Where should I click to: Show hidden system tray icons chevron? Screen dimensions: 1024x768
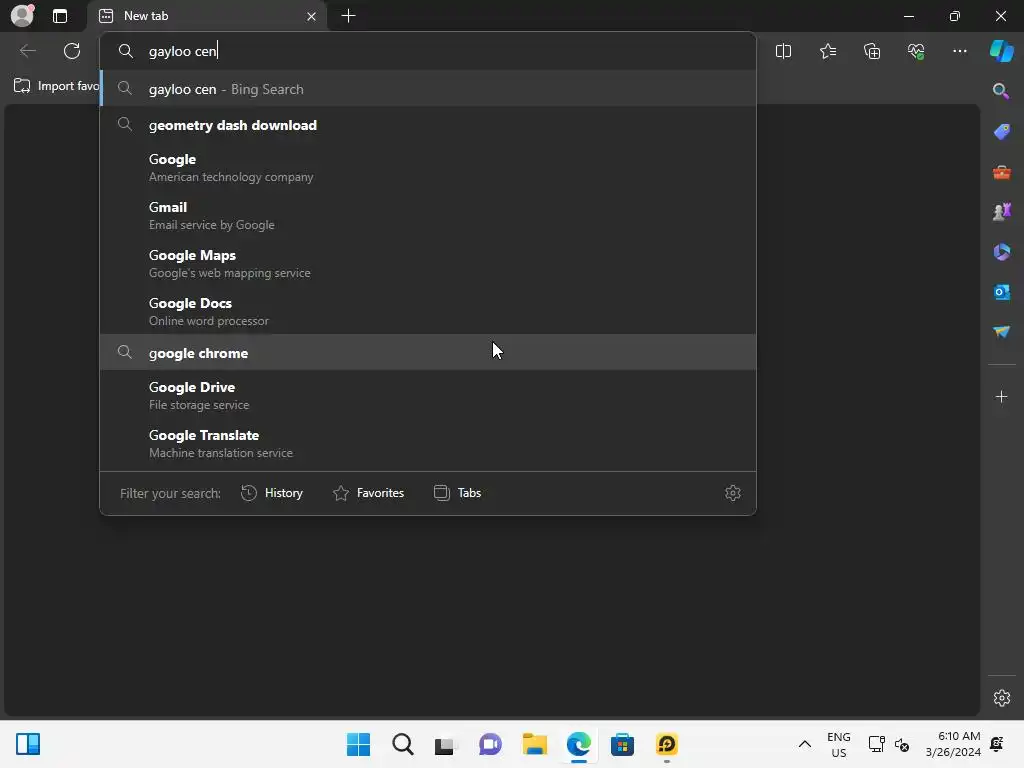[805, 744]
